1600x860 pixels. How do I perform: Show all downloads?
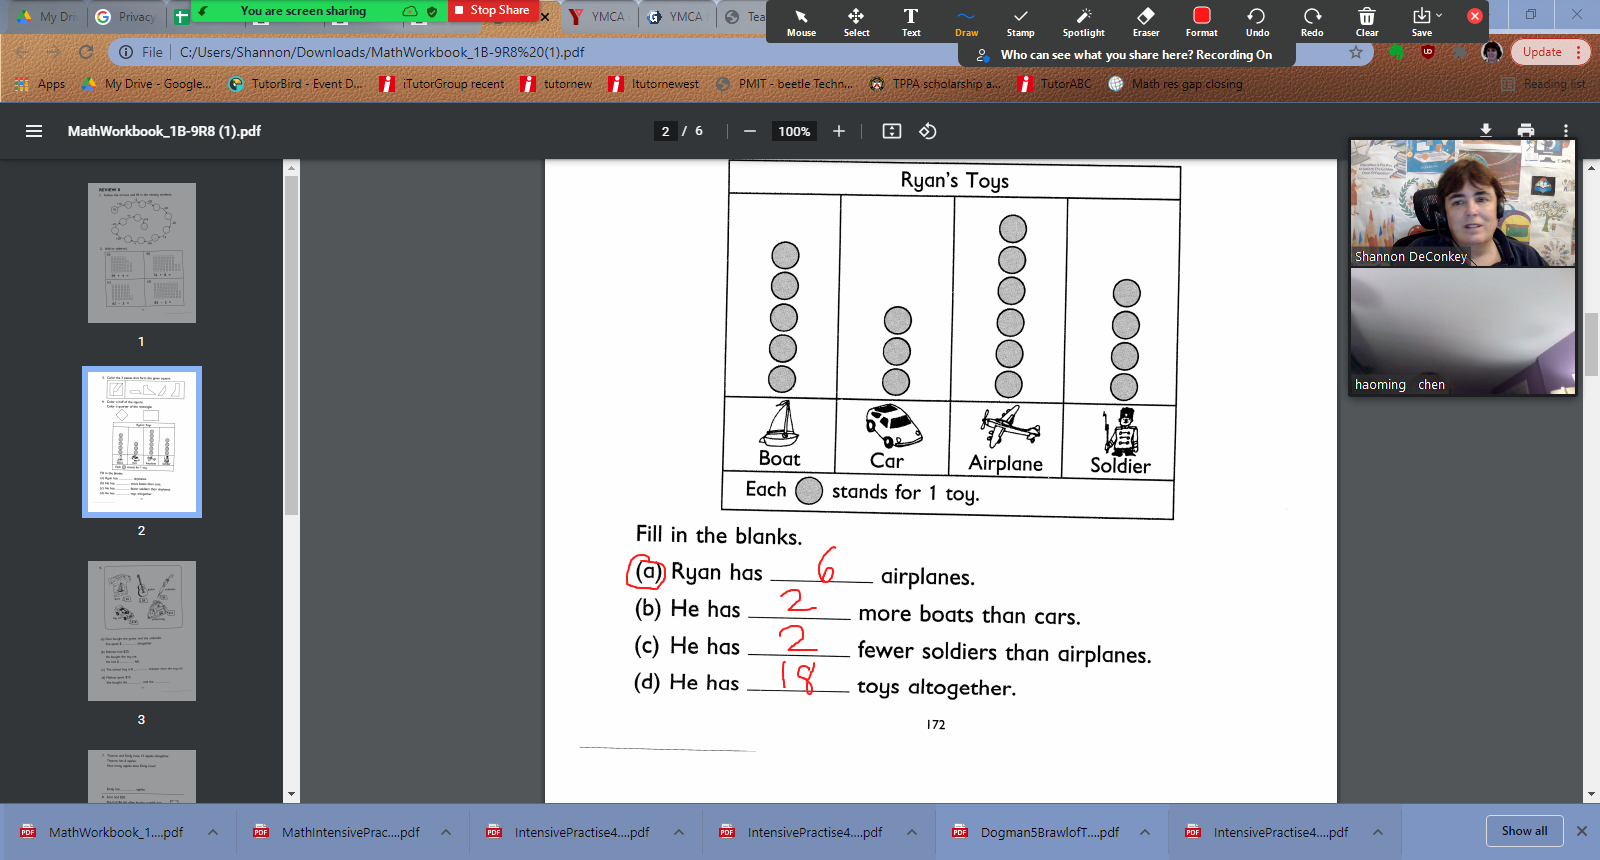tap(1524, 831)
